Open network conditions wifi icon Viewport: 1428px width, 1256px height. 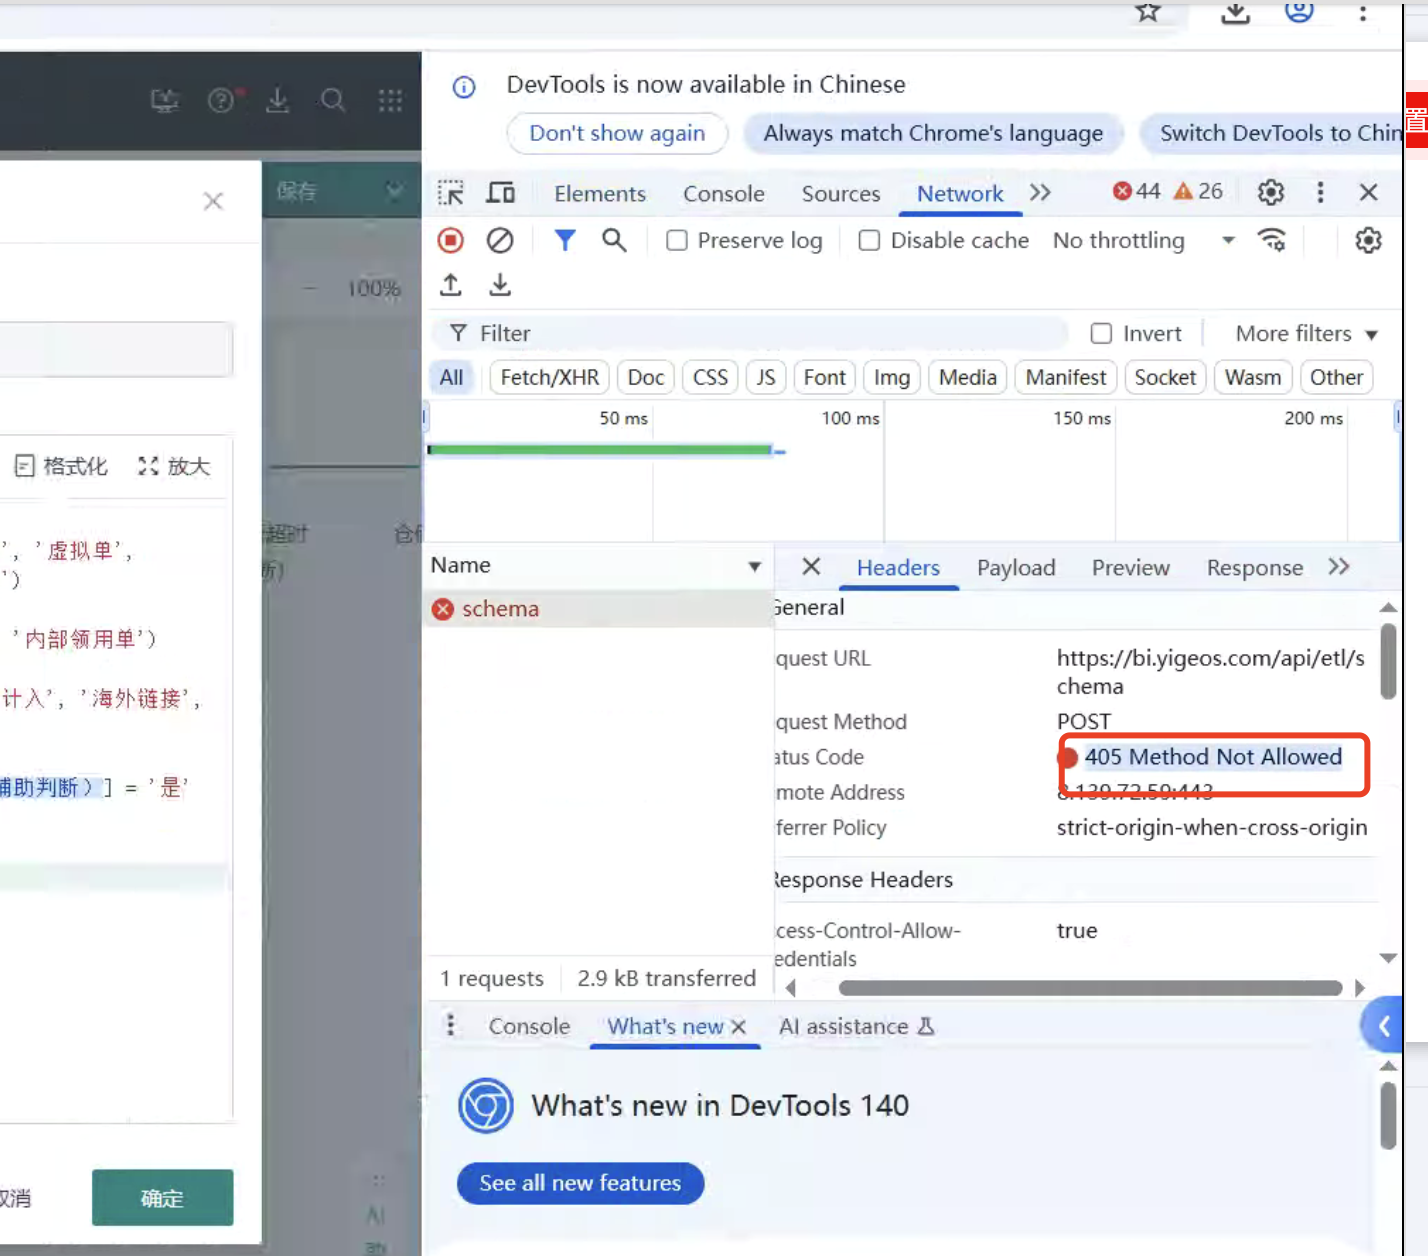point(1272,240)
